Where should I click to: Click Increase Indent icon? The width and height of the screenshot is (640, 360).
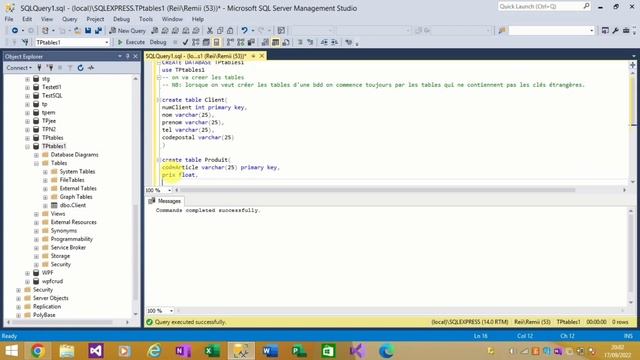(x=334, y=42)
